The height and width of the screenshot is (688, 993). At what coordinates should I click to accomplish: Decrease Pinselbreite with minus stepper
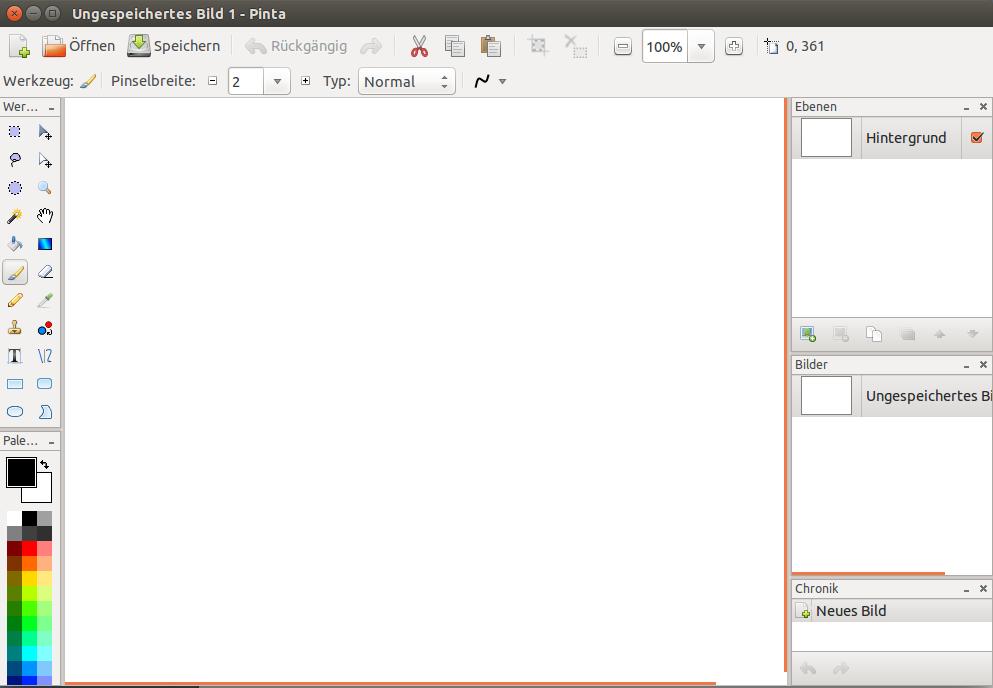point(213,81)
